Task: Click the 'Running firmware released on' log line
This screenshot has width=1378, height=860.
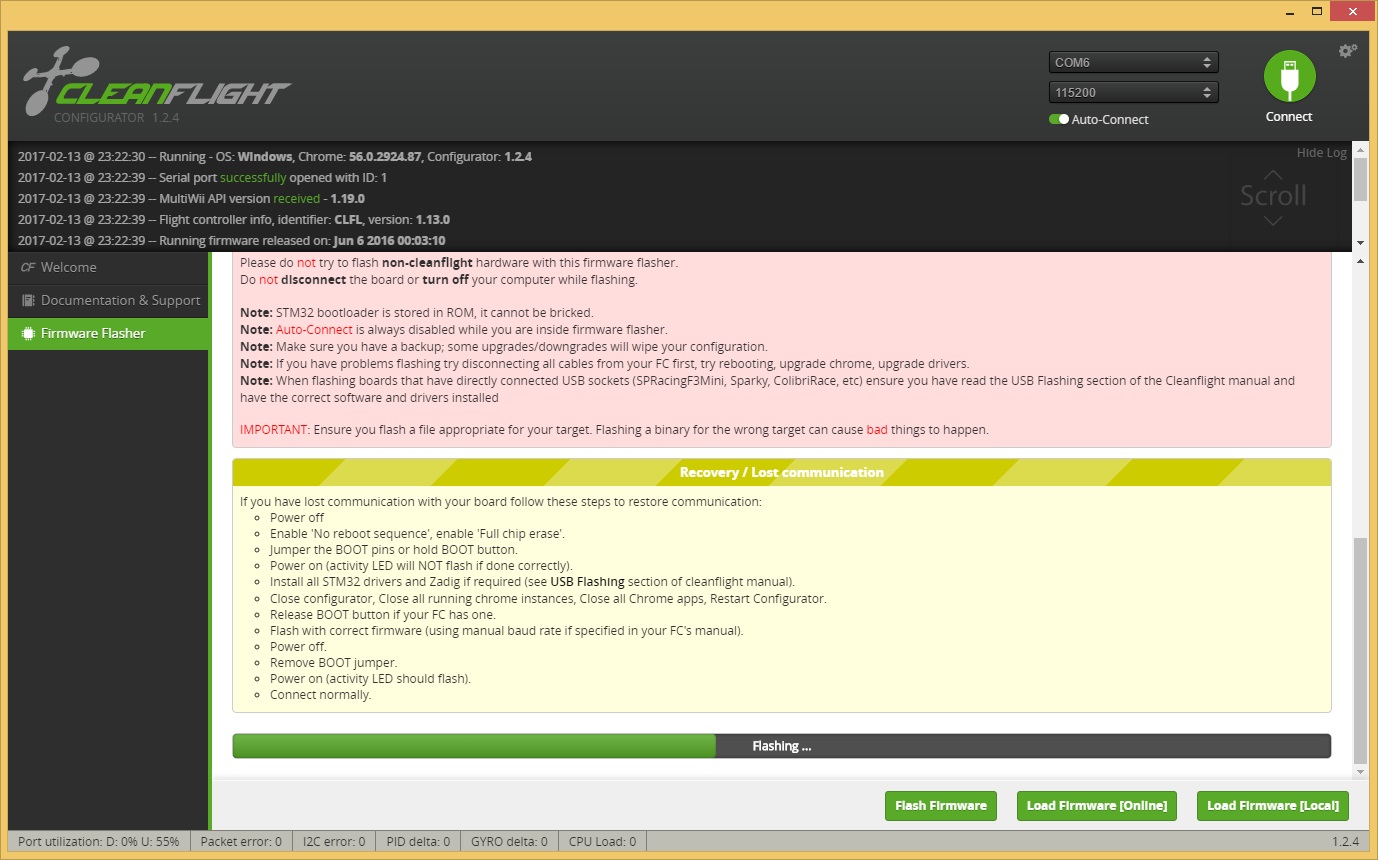Action: pos(232,240)
